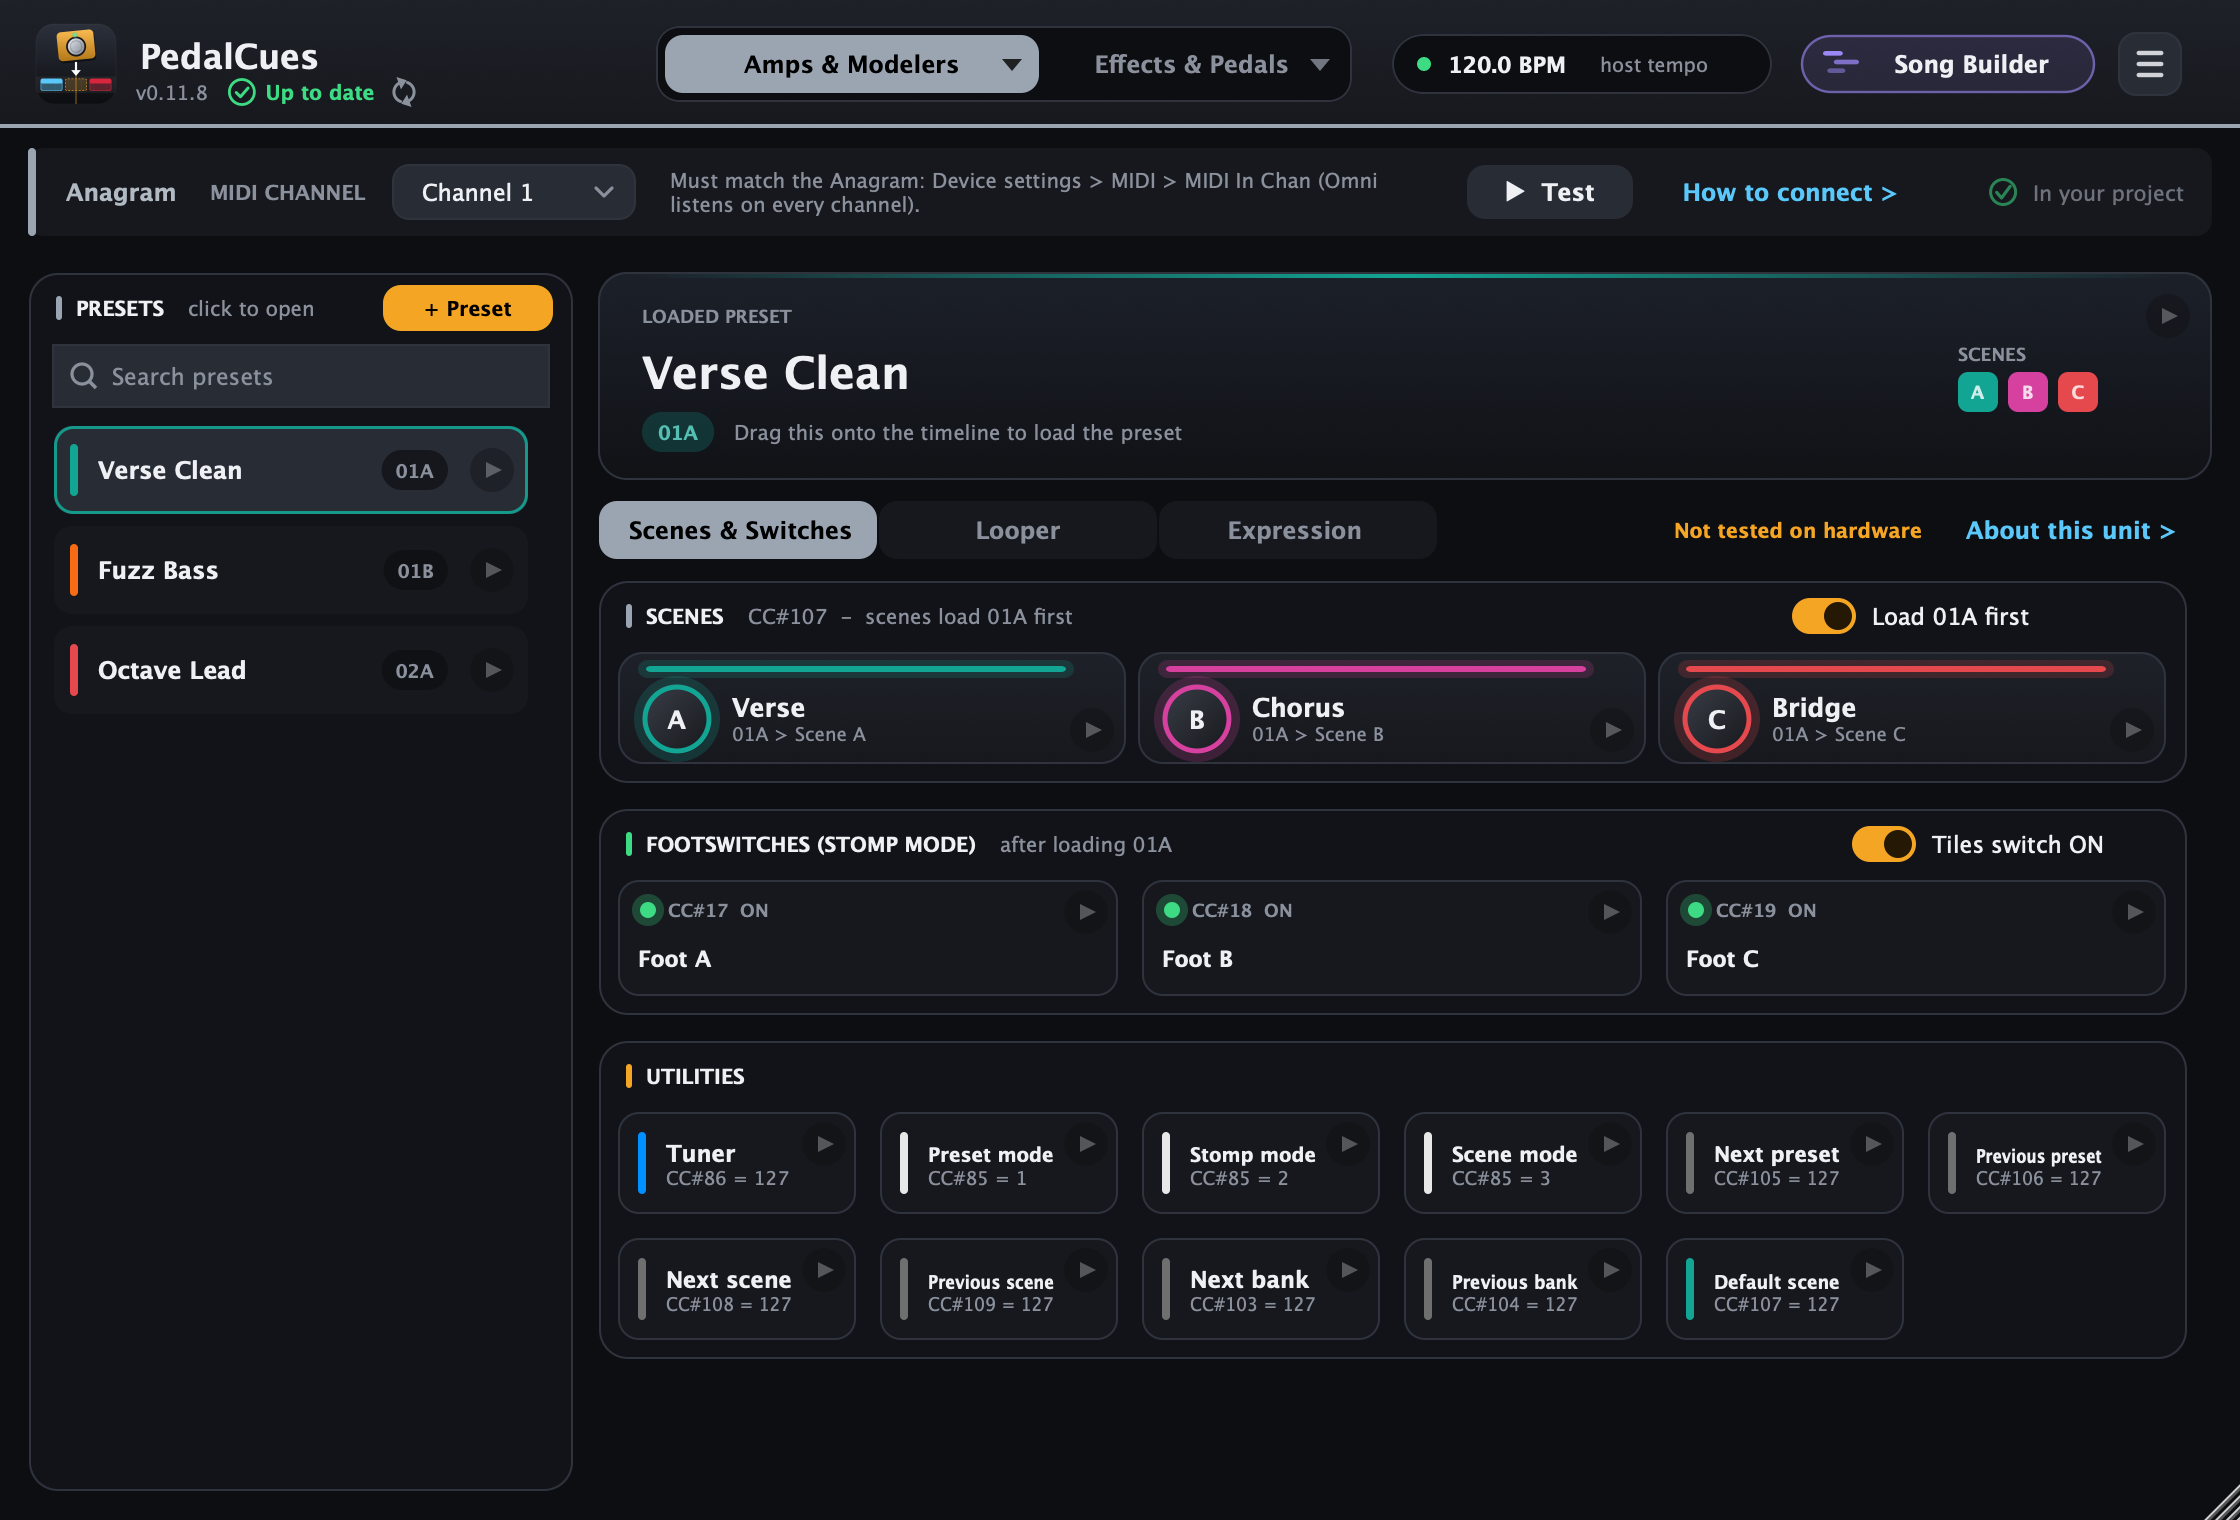This screenshot has width=2240, height=1520.
Task: Focus the Search presets field
Action: pyautogui.click(x=301, y=376)
